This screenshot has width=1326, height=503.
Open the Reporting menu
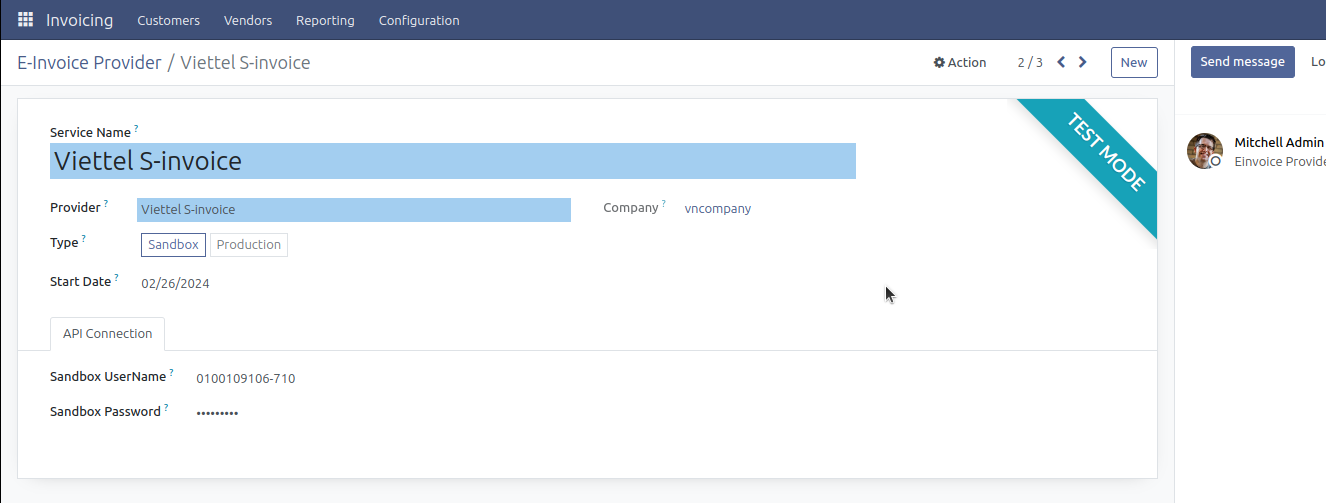(x=325, y=20)
